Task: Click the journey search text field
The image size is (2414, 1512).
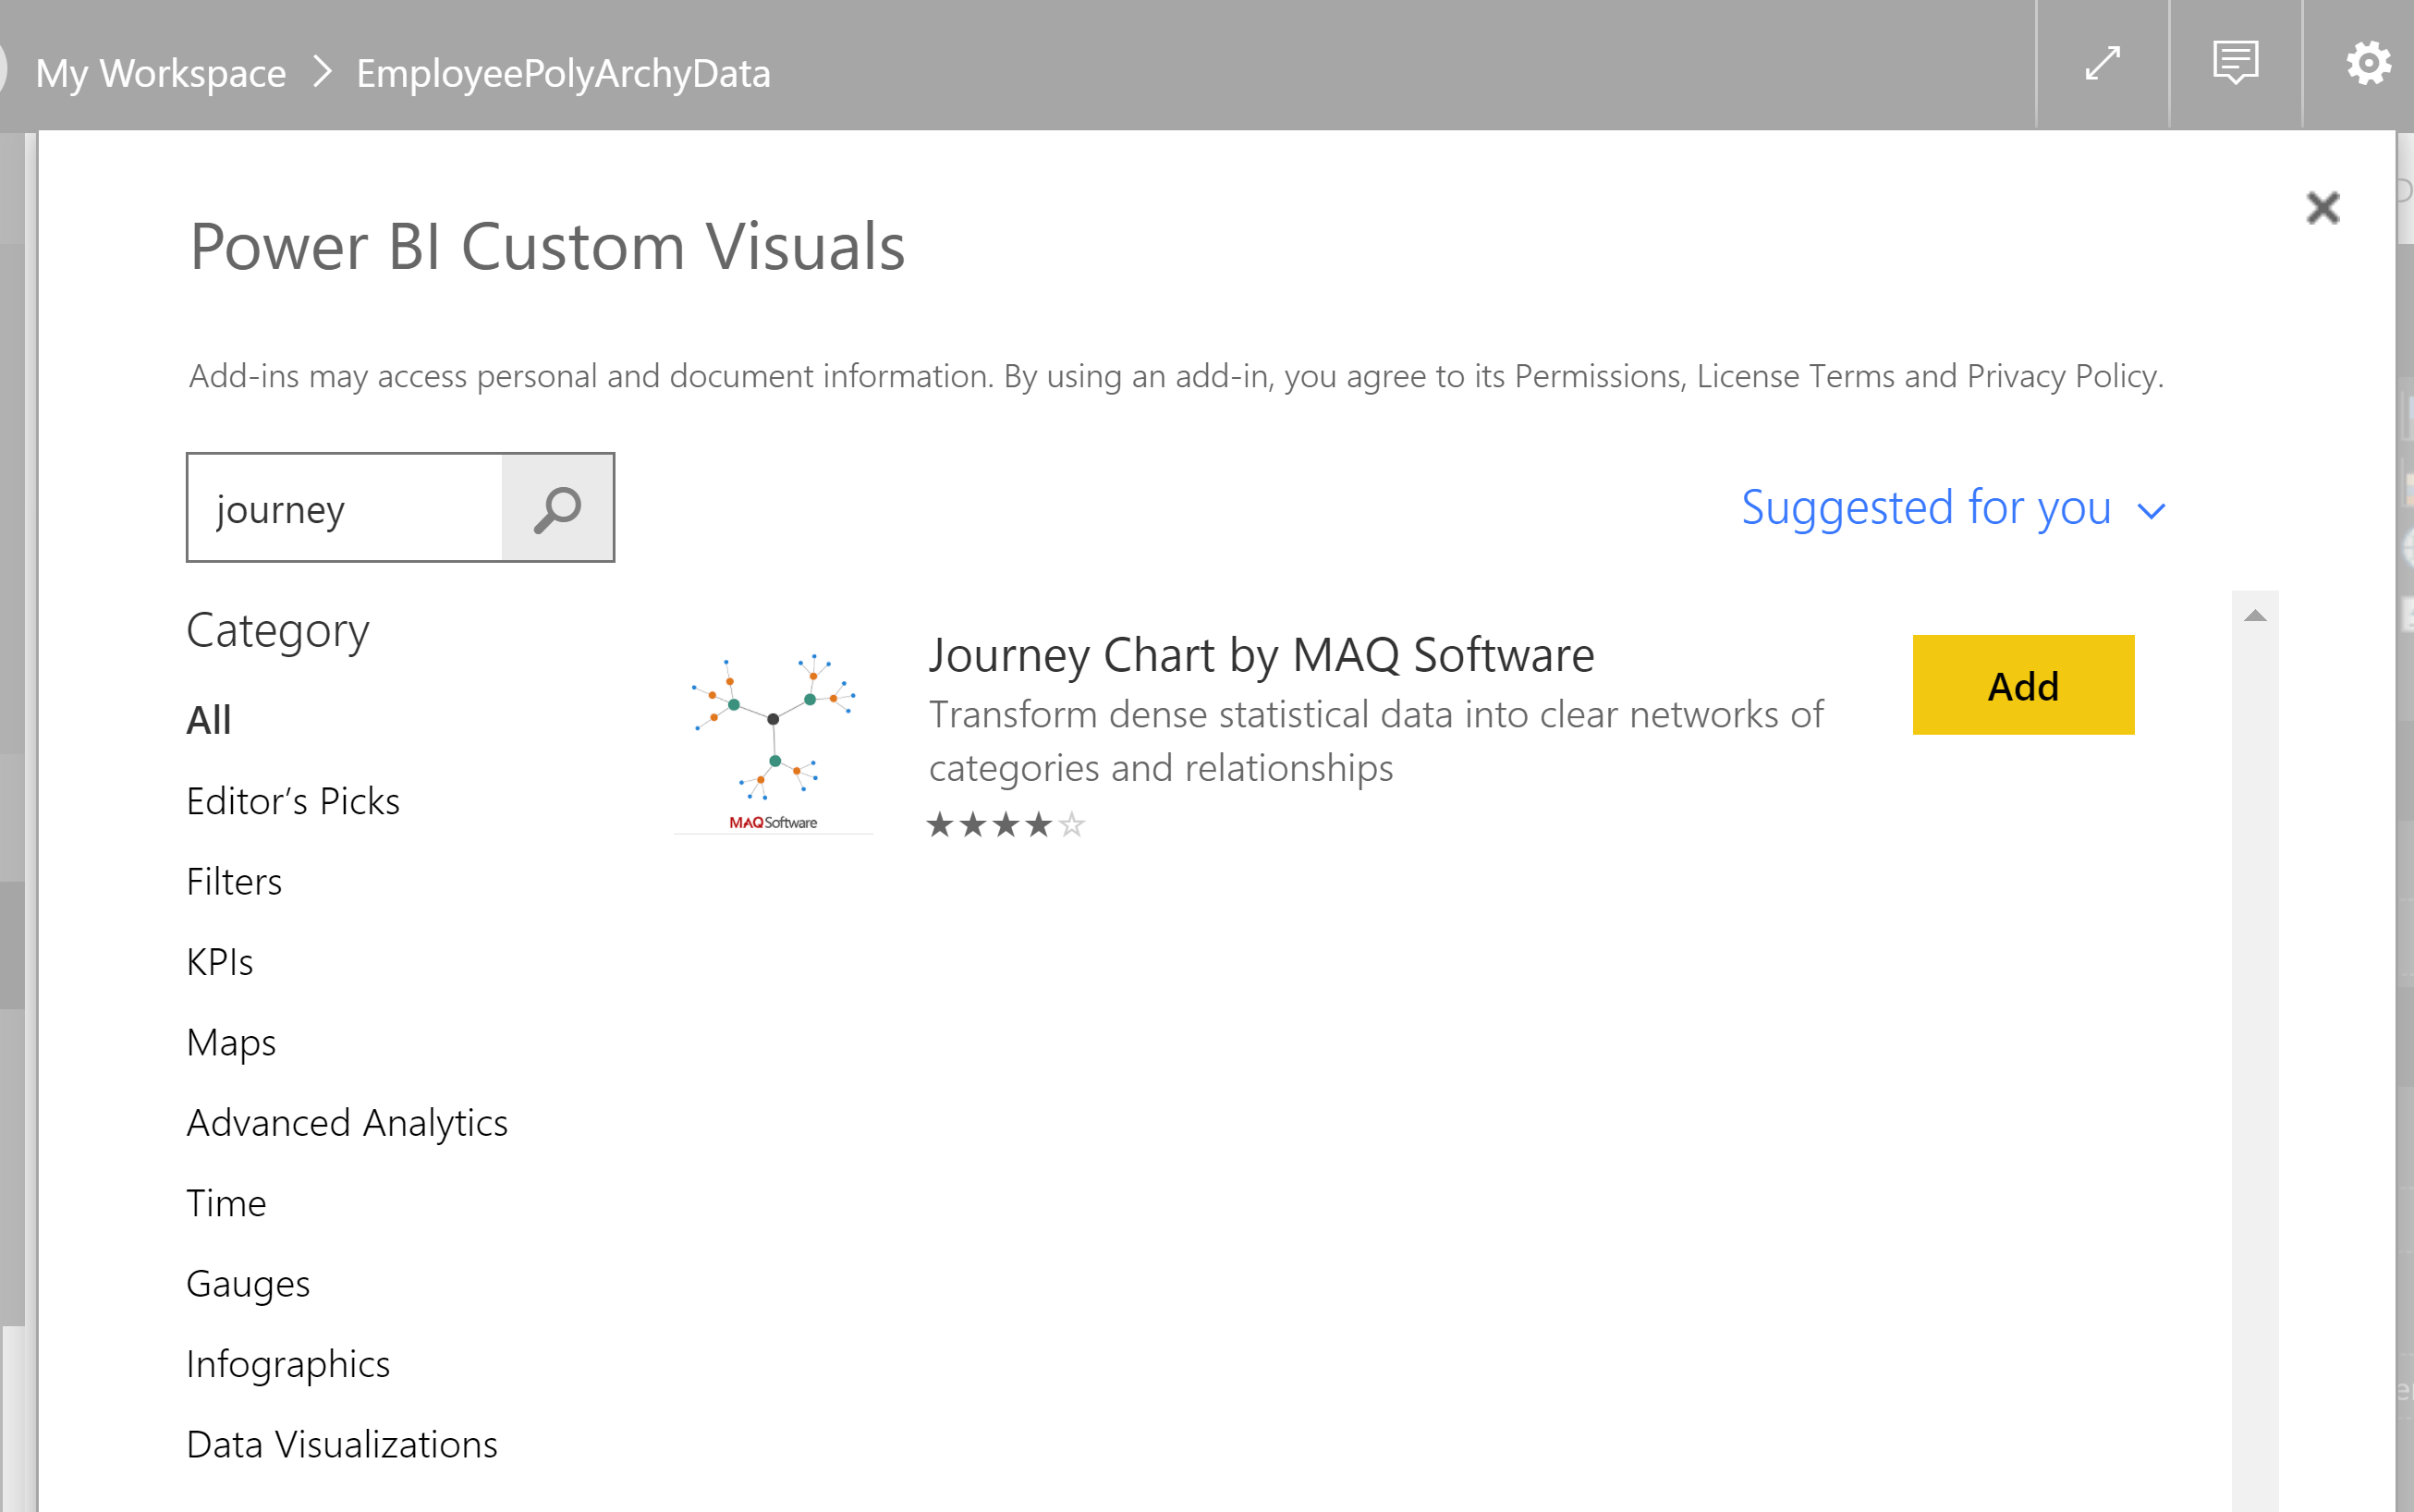Action: [345, 508]
